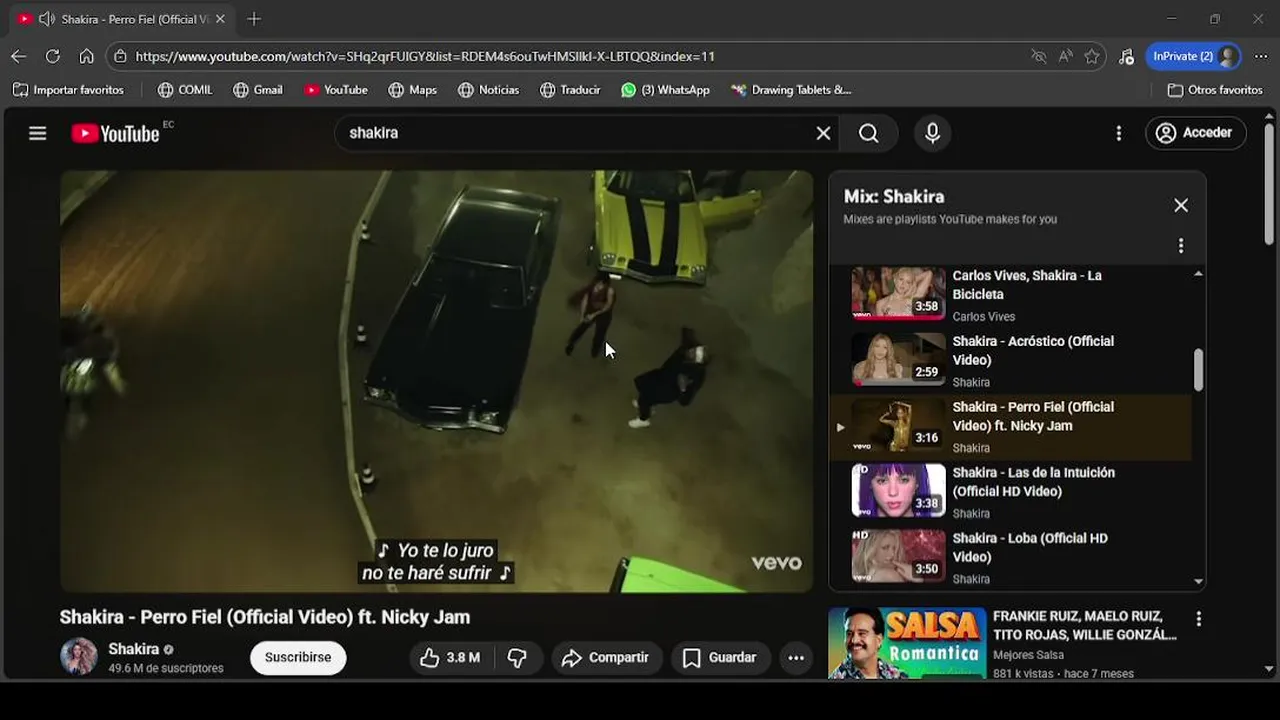Share the video via Compartir
The image size is (1280, 720).
point(606,658)
